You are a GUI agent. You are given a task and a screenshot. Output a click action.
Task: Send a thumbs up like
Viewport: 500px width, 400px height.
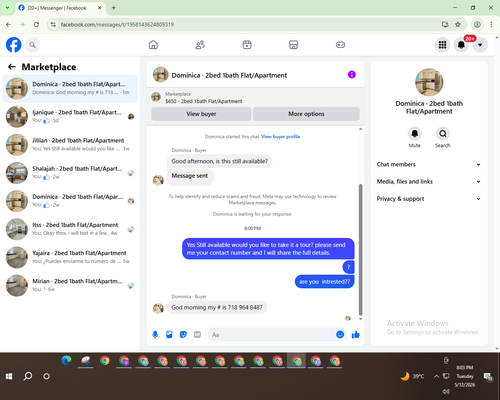[356, 334]
